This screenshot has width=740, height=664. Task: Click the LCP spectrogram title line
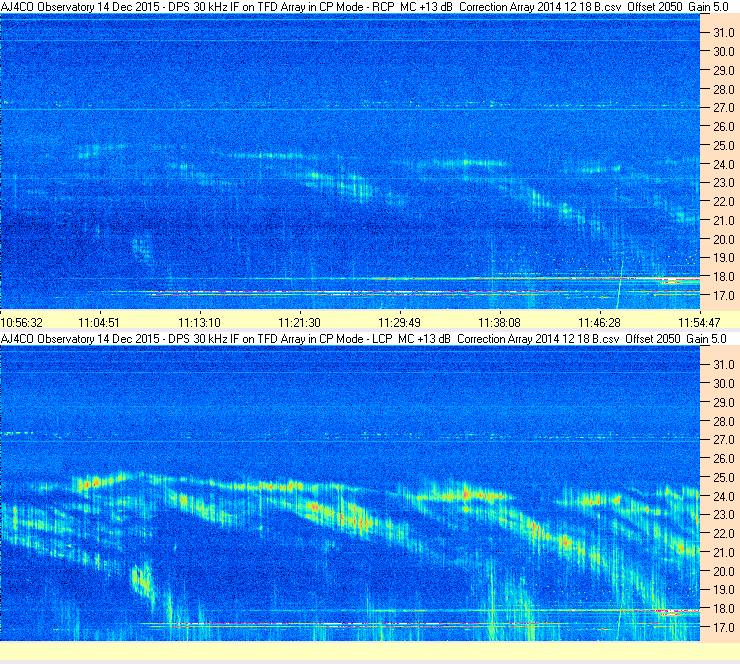(x=363, y=339)
